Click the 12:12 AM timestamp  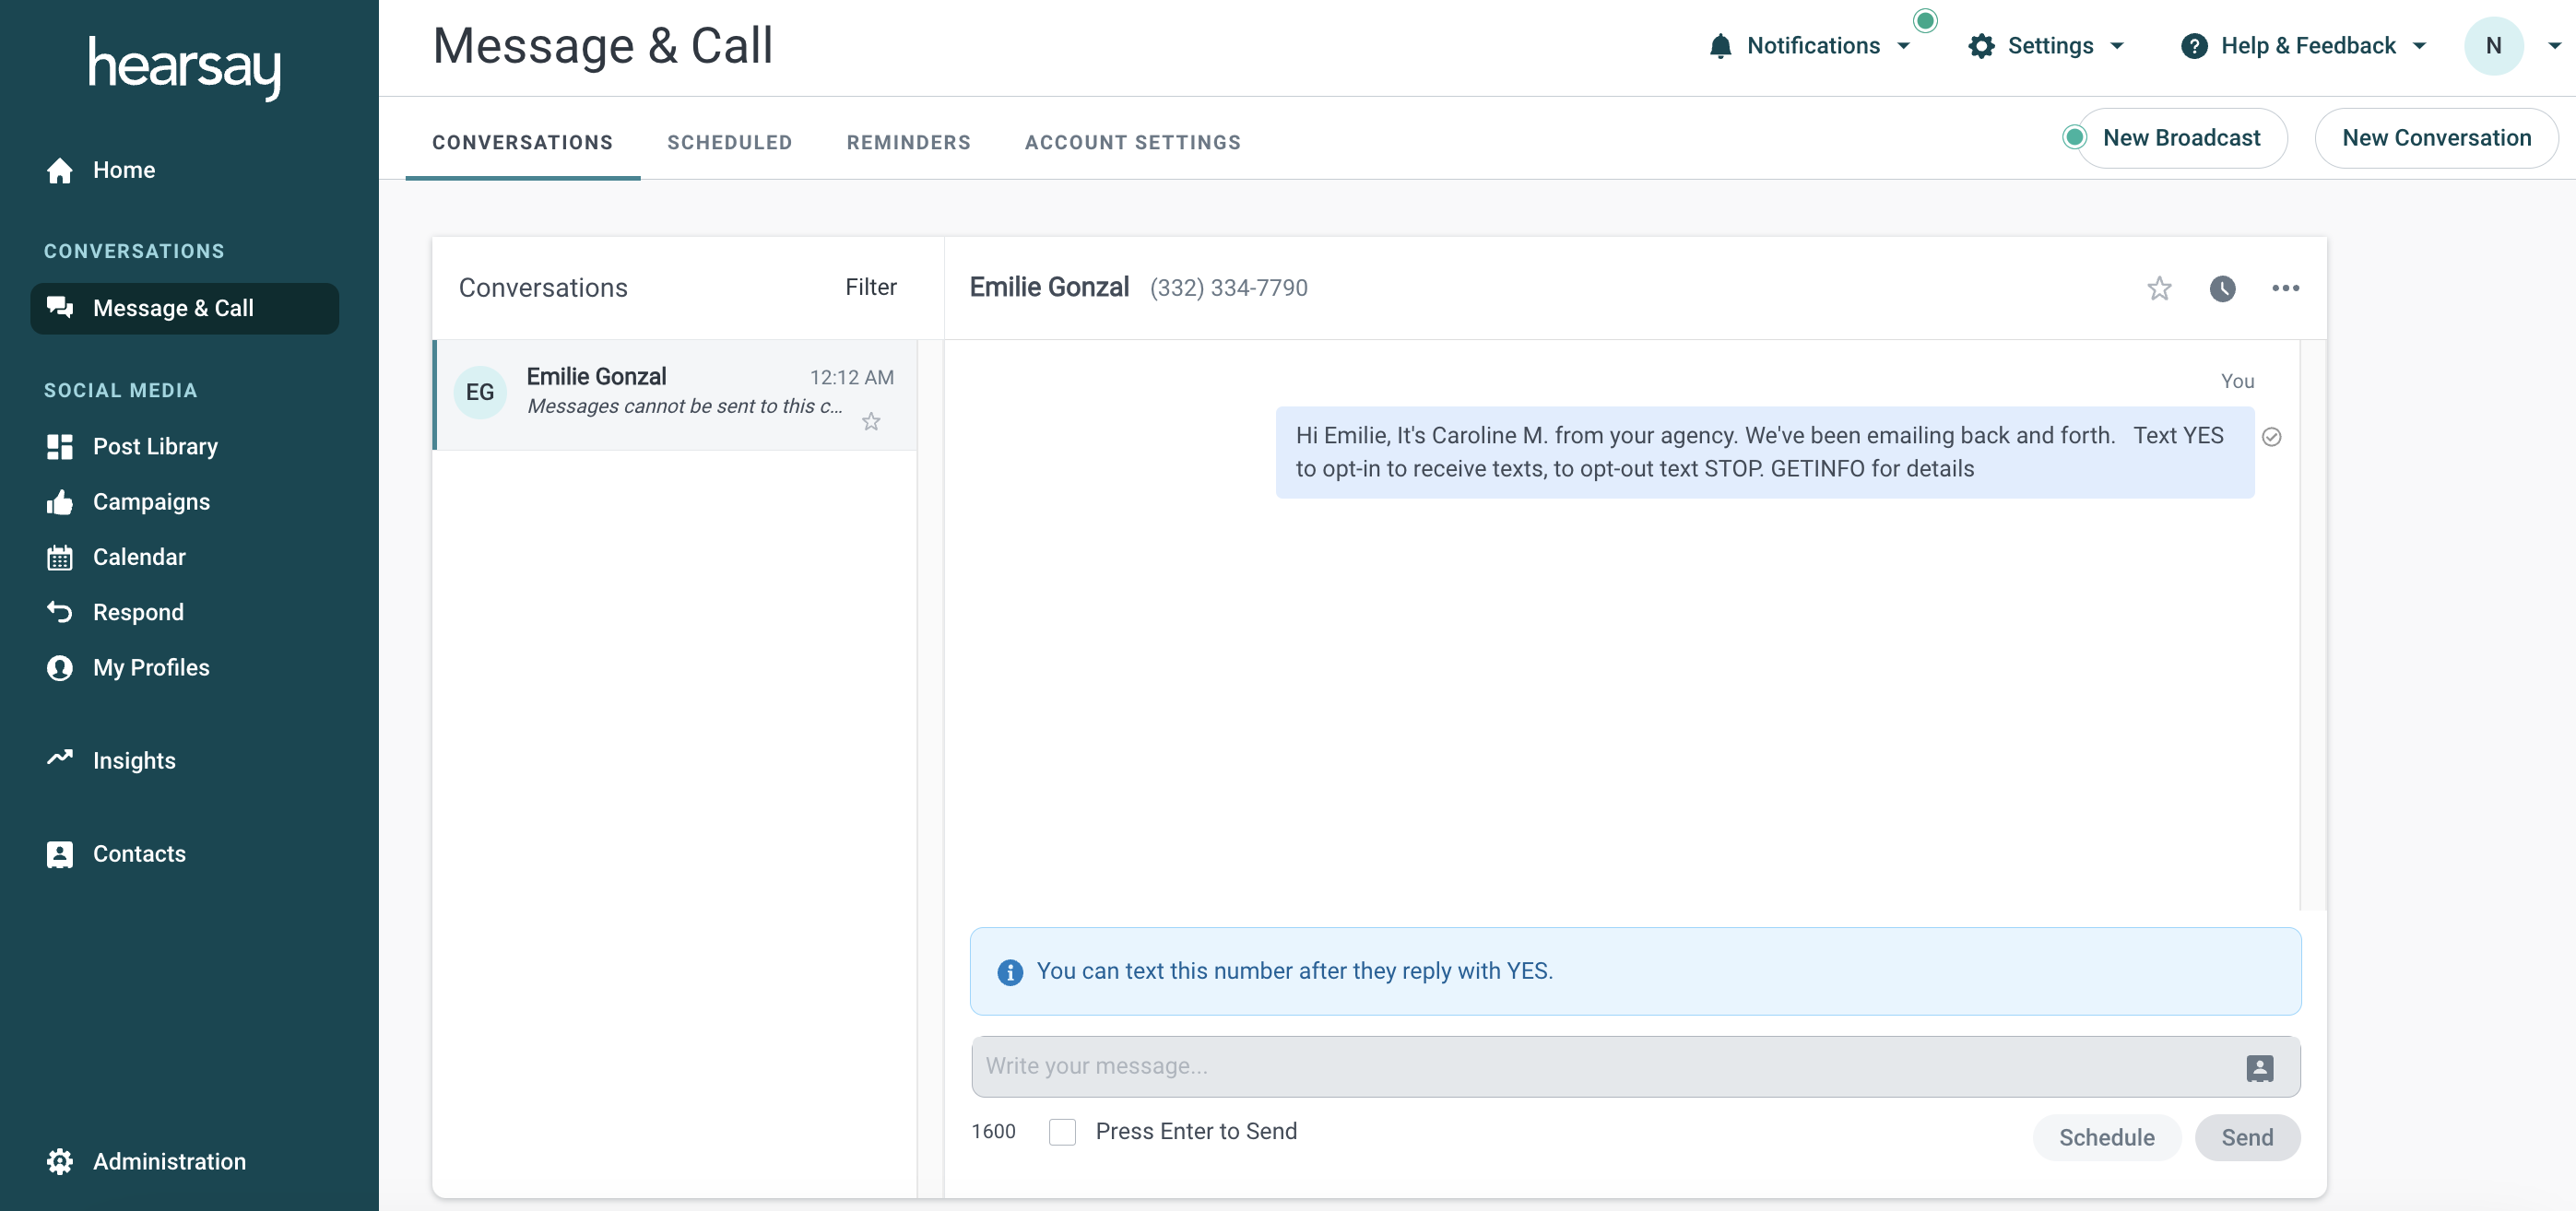click(x=851, y=378)
